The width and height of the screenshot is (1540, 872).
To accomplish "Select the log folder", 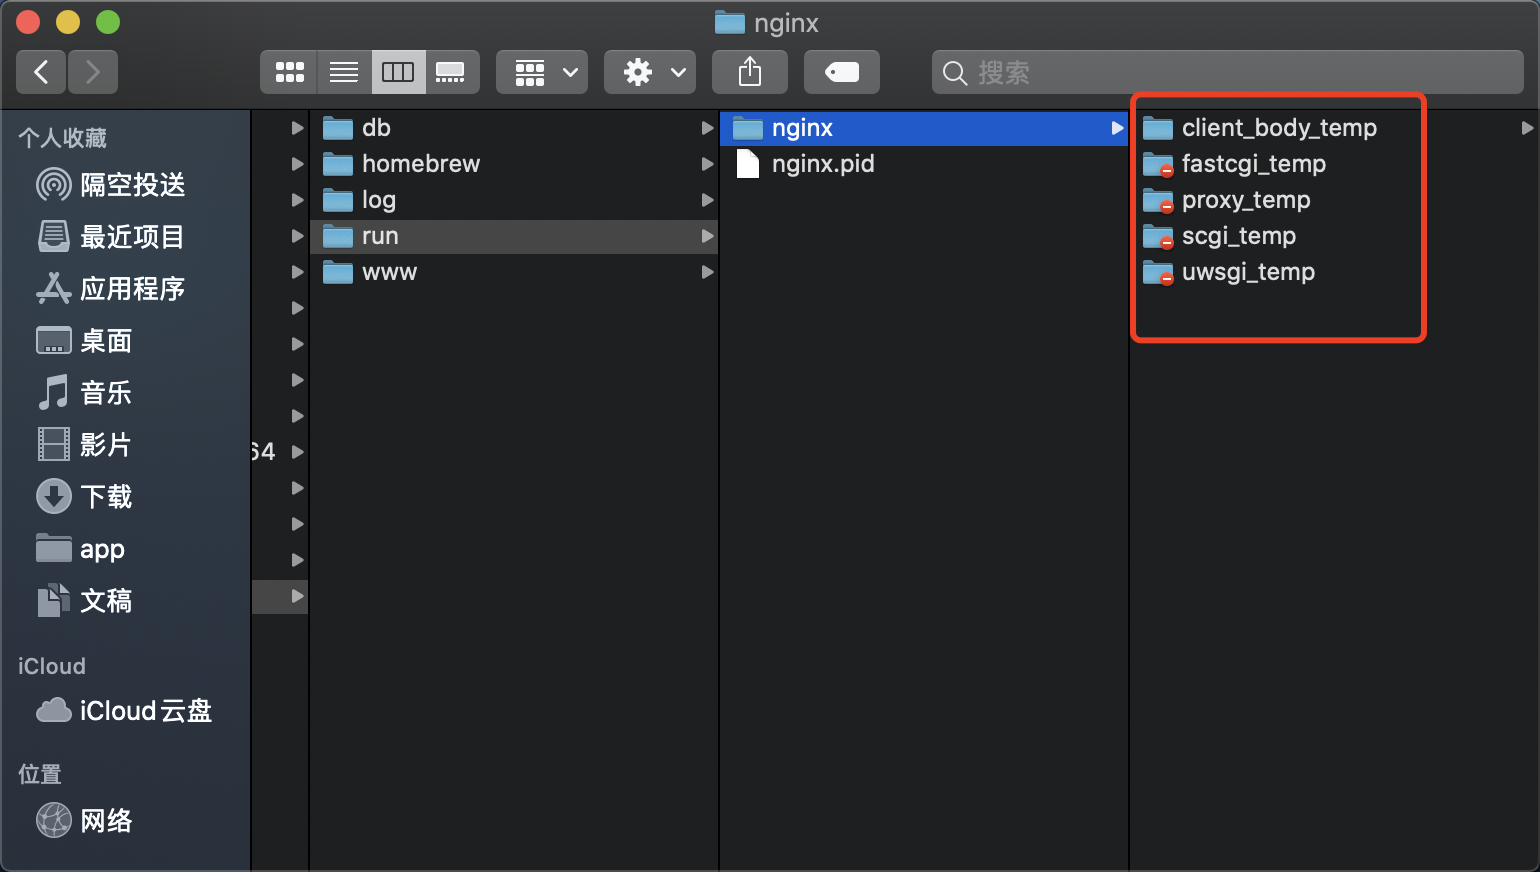I will [514, 200].
